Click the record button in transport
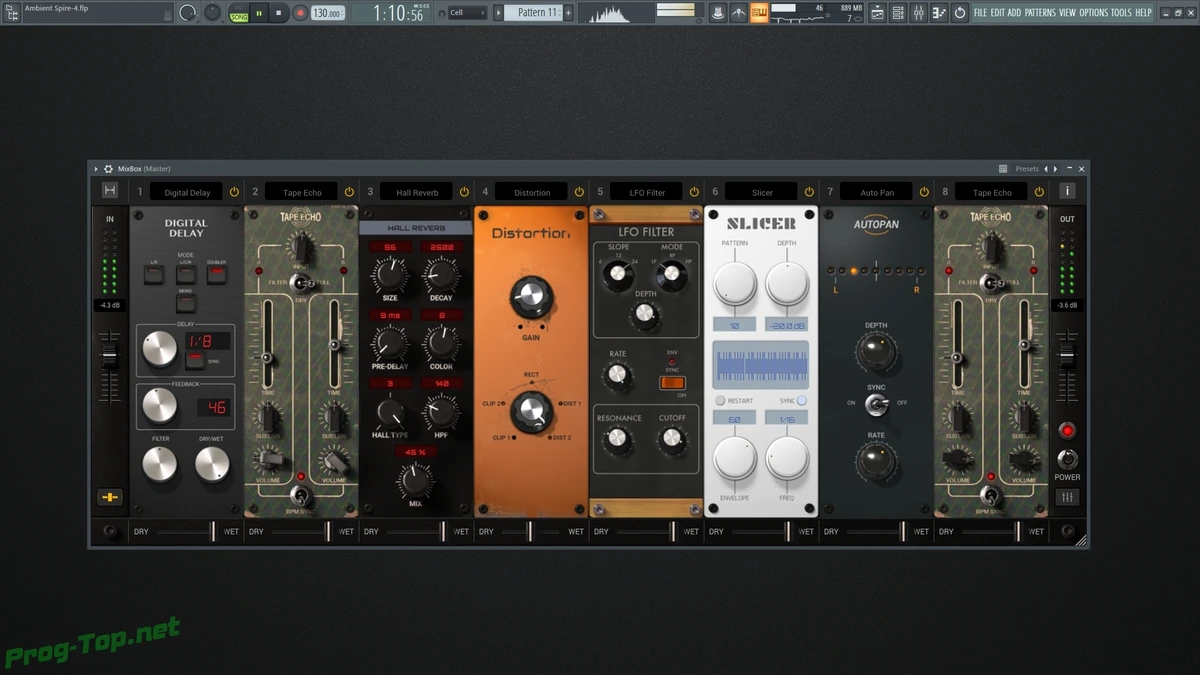The width and height of the screenshot is (1200, 675). click(300, 13)
